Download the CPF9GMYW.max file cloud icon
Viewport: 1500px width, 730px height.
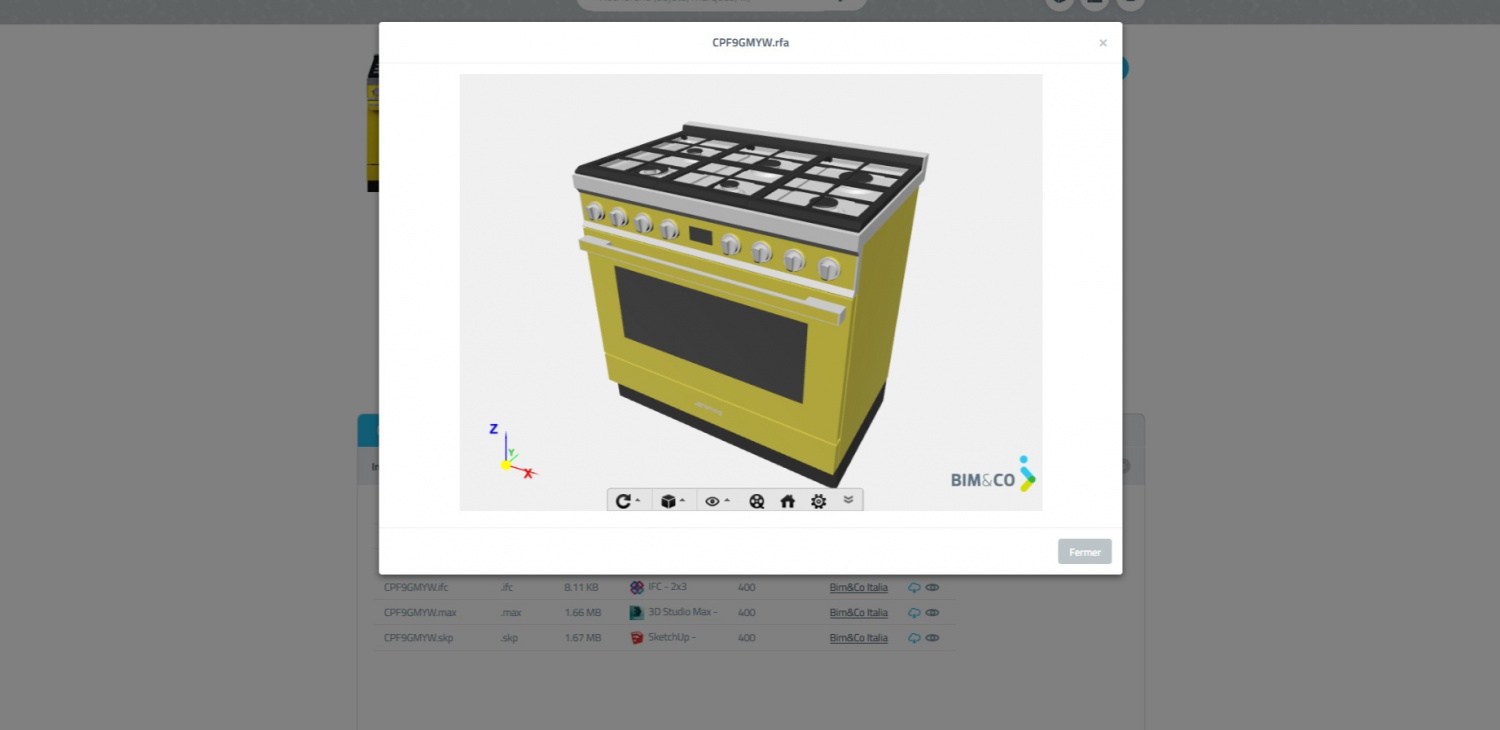(x=914, y=613)
